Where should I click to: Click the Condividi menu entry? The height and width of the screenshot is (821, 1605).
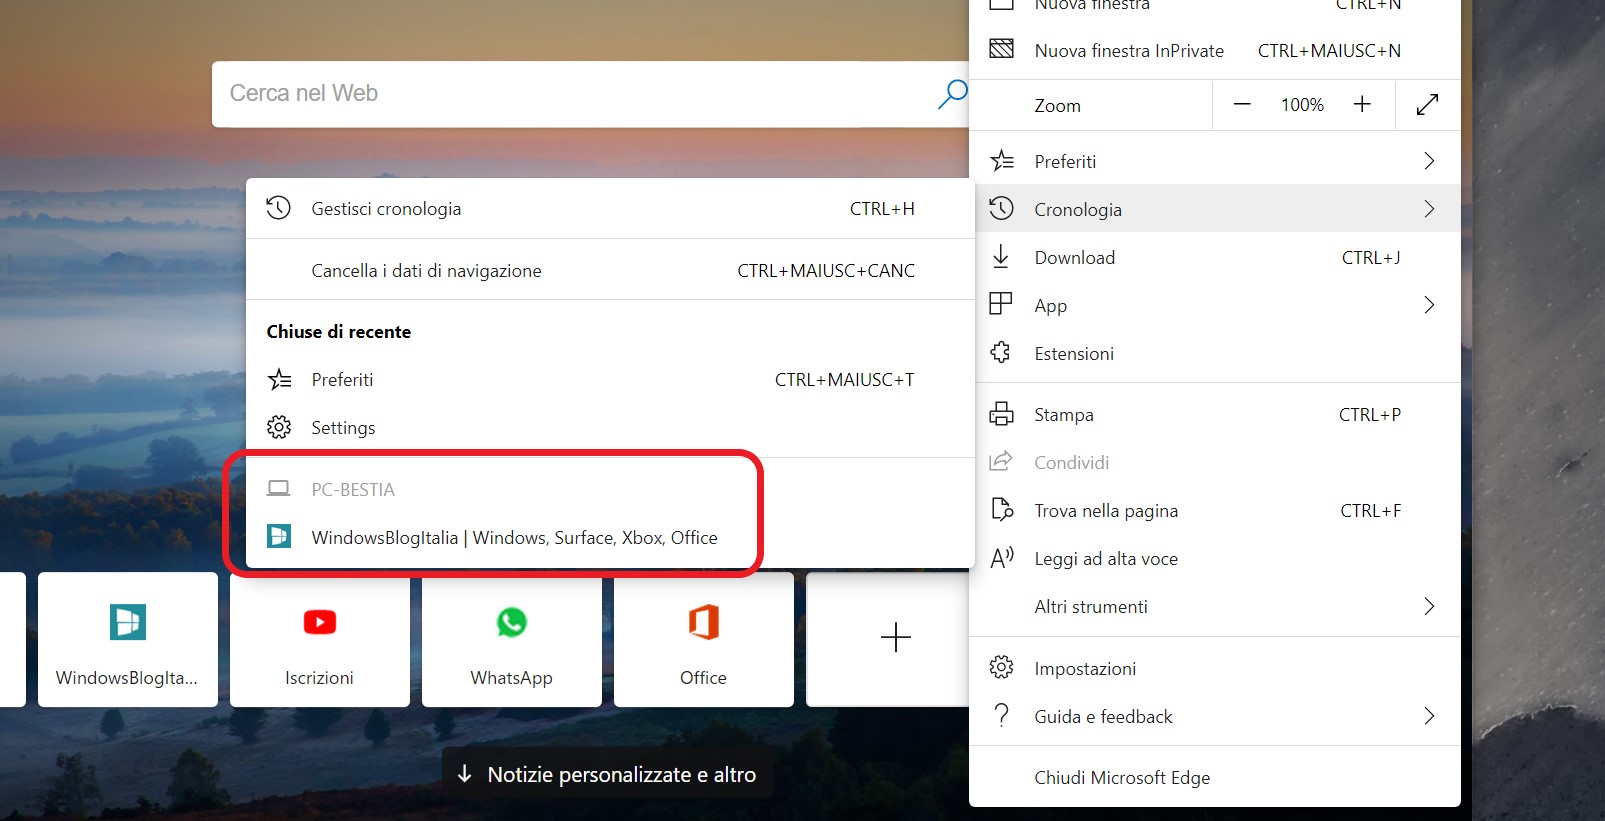1215,462
